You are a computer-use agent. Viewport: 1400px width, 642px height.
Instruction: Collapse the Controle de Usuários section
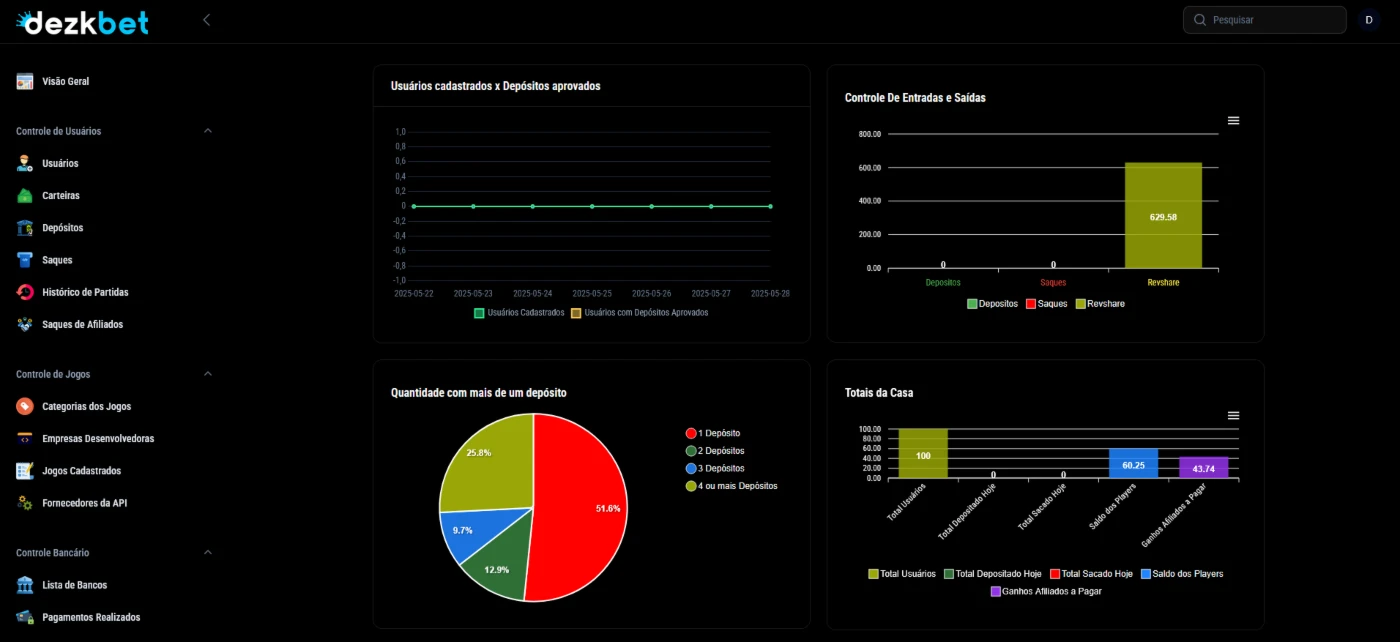[208, 131]
